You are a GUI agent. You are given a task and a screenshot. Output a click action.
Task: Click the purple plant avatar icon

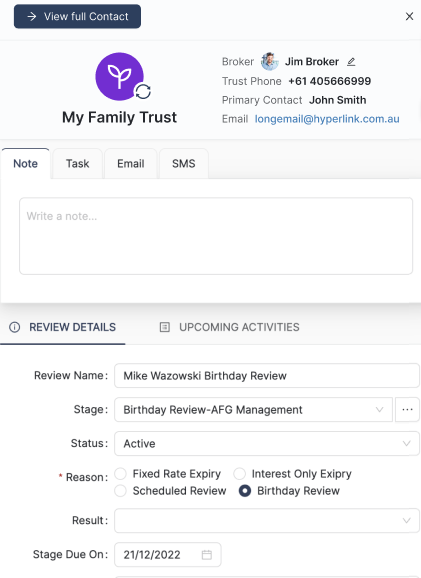pyautogui.click(x=119, y=76)
